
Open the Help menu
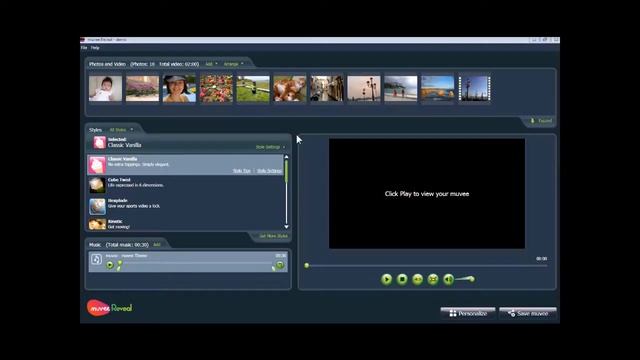click(95, 48)
